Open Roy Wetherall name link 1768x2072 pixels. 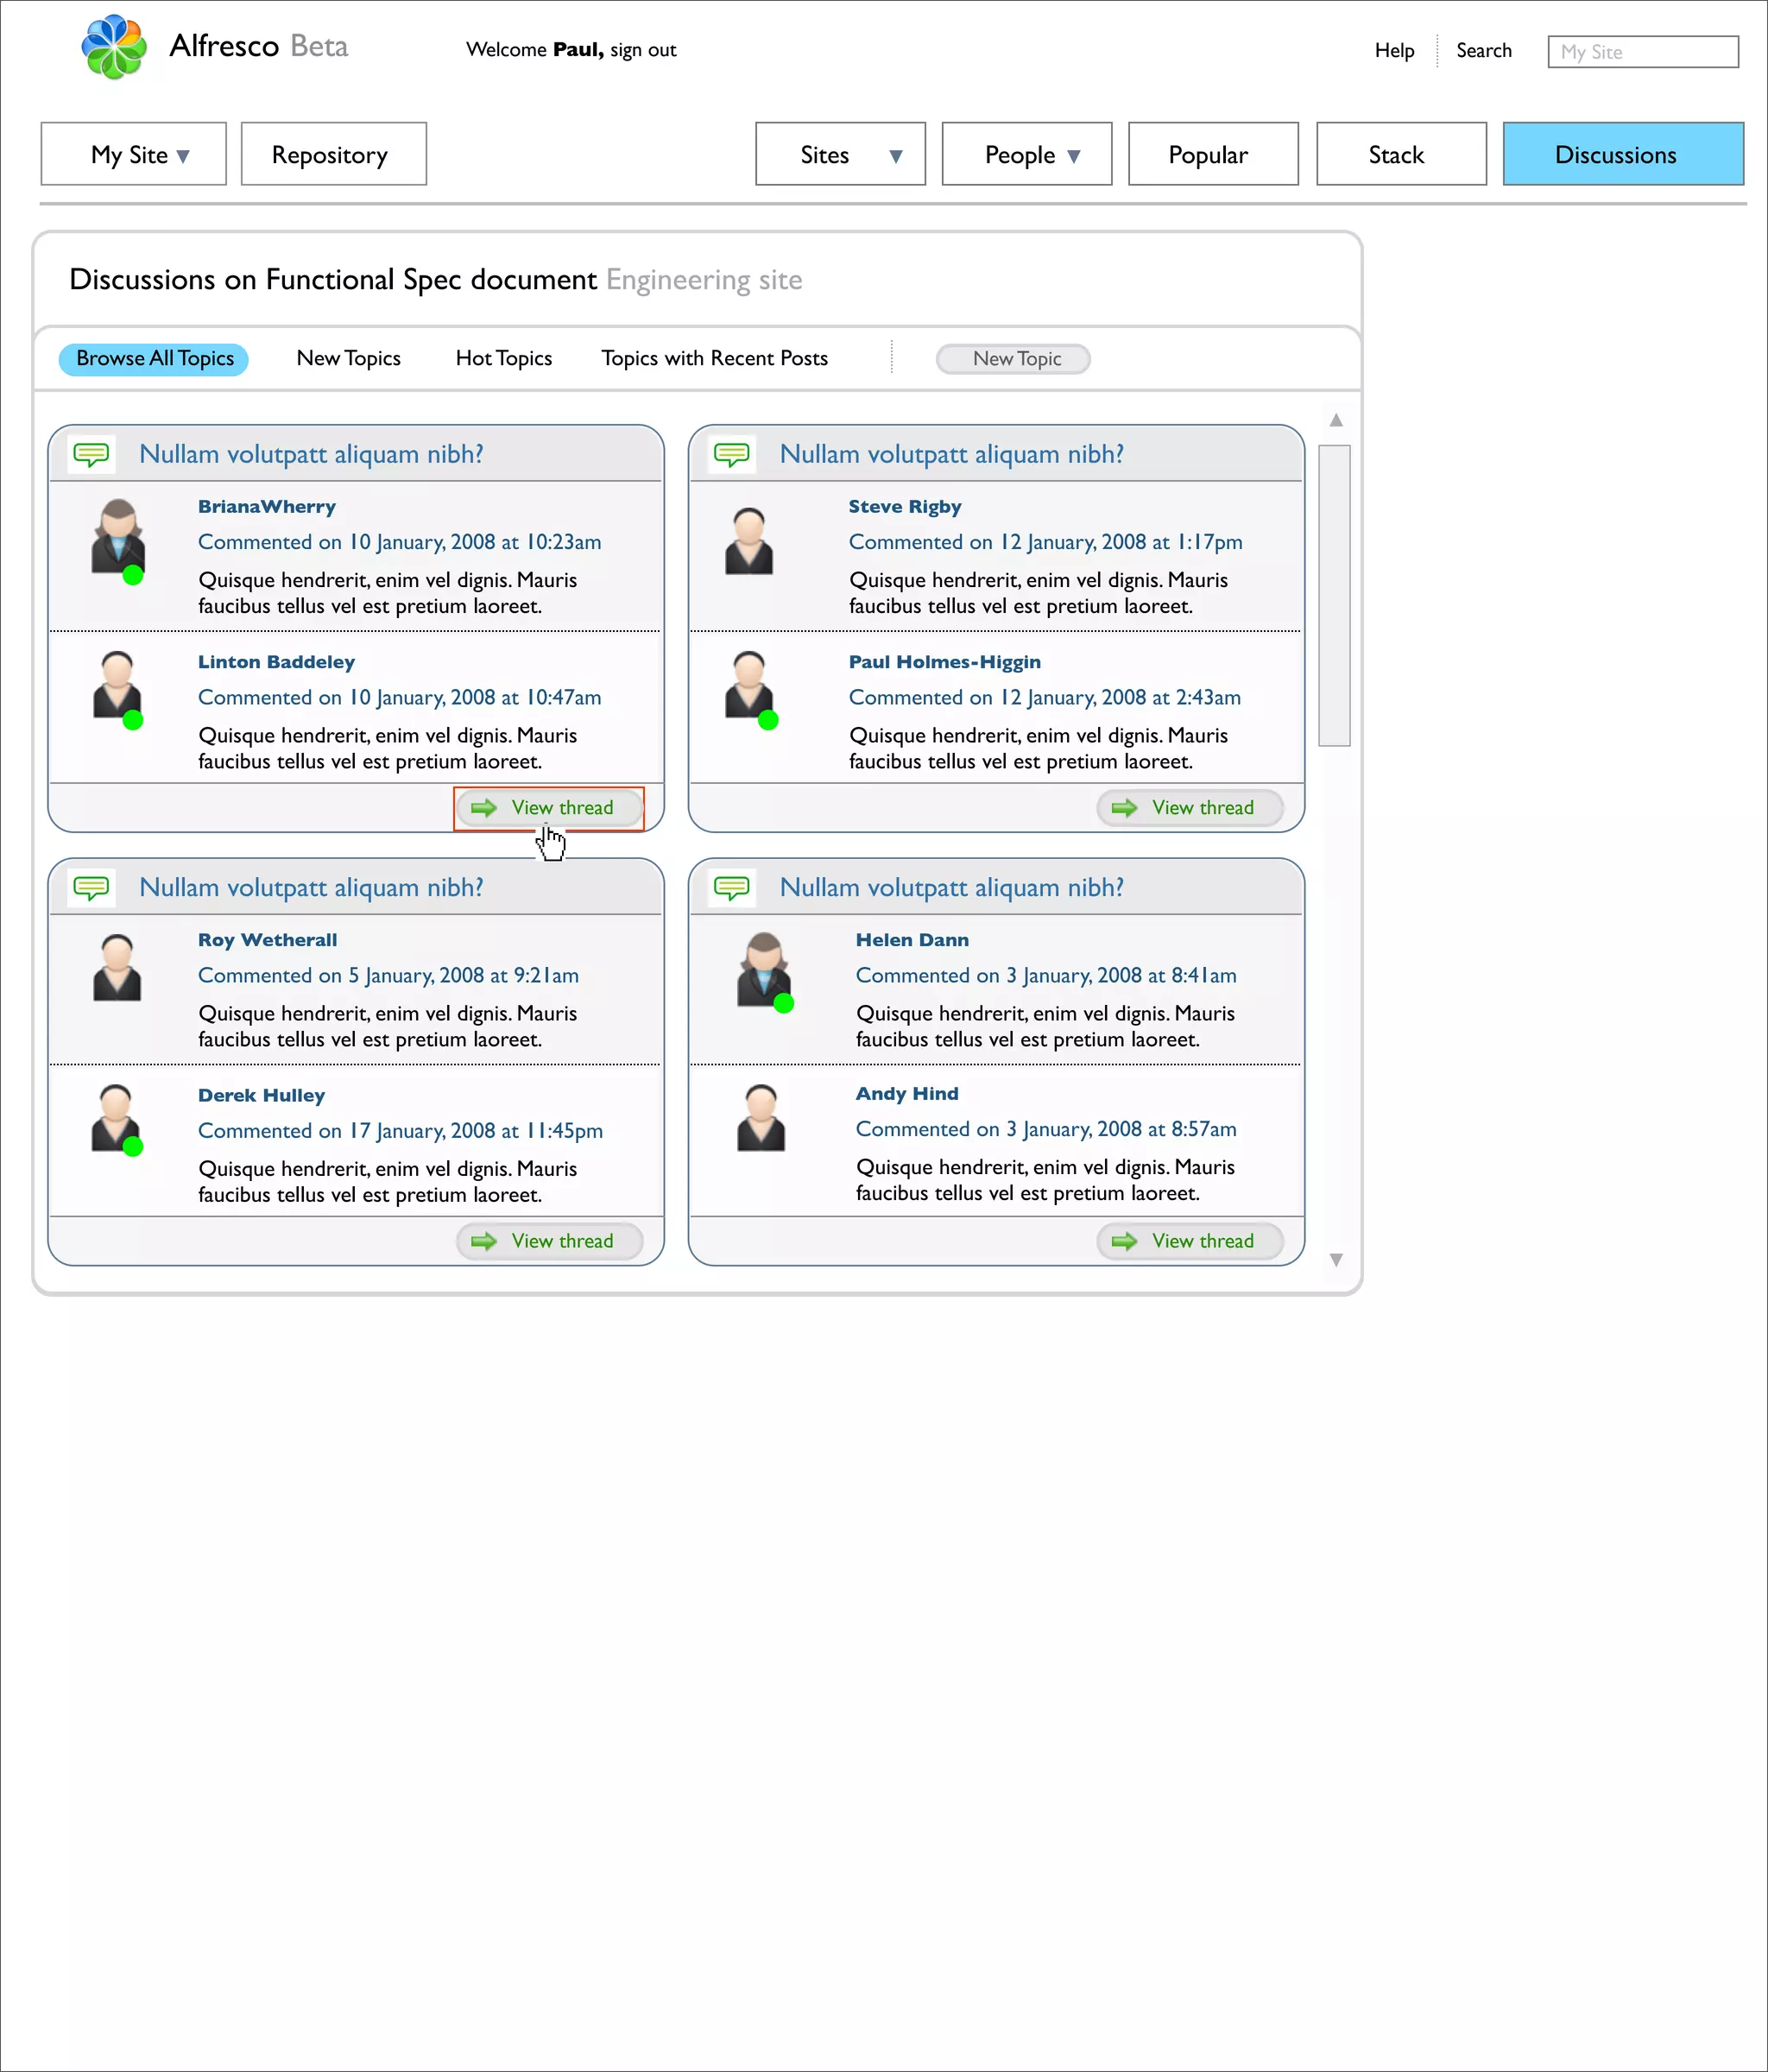pyautogui.click(x=268, y=940)
